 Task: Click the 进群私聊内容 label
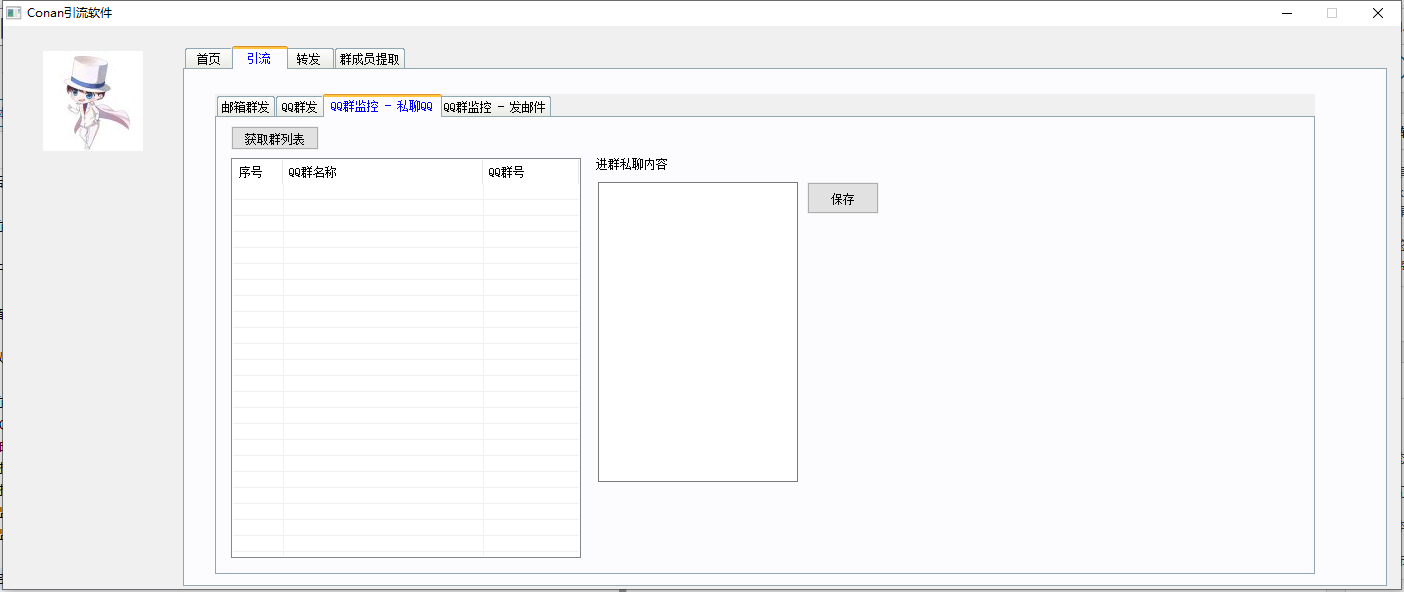pyautogui.click(x=631, y=165)
